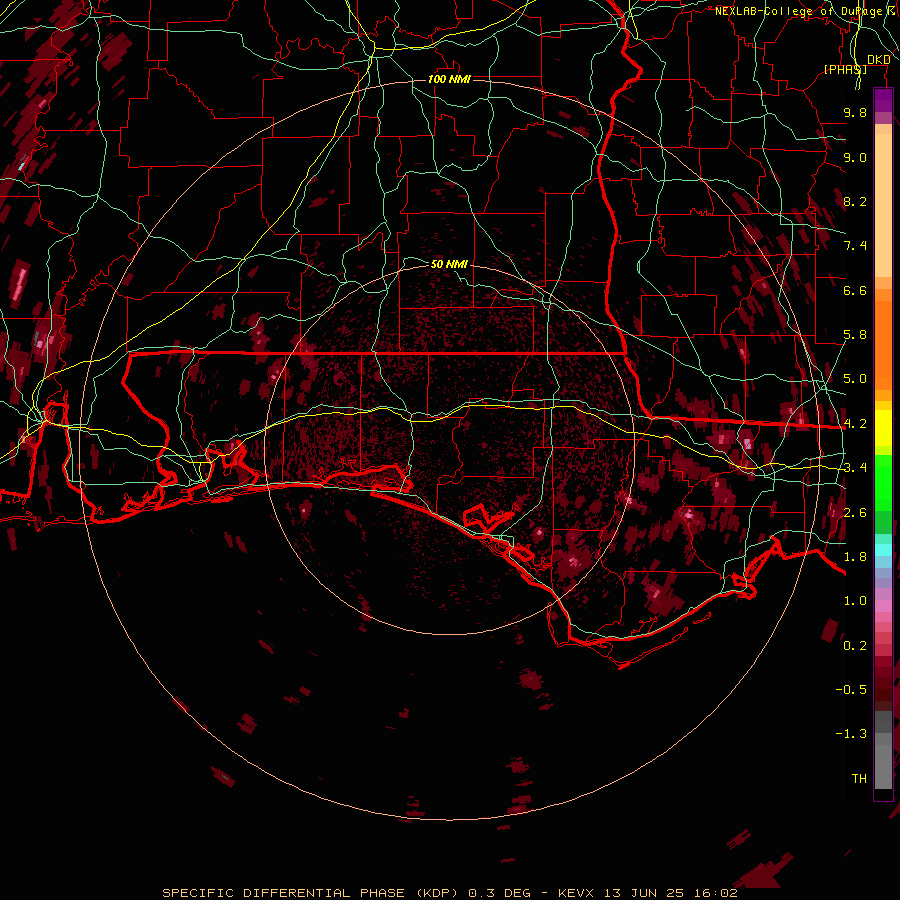
Task: Click the peach color band near 8.2
Action: tap(883, 205)
